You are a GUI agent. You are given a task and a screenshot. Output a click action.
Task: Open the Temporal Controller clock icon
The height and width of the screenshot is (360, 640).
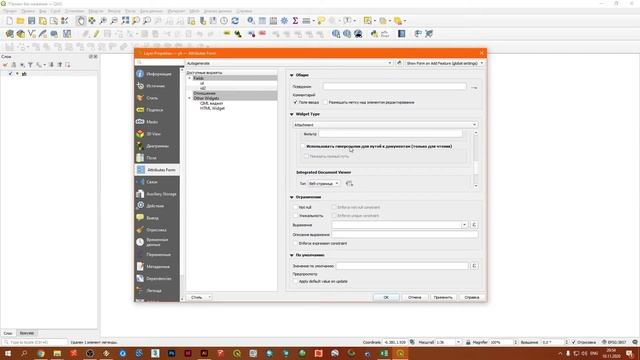(224, 21)
